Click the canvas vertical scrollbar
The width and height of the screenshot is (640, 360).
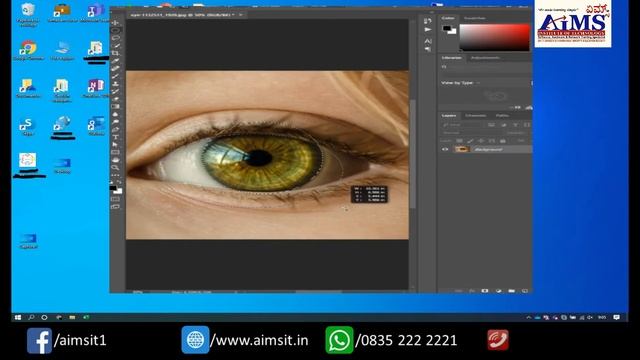pos(412,153)
